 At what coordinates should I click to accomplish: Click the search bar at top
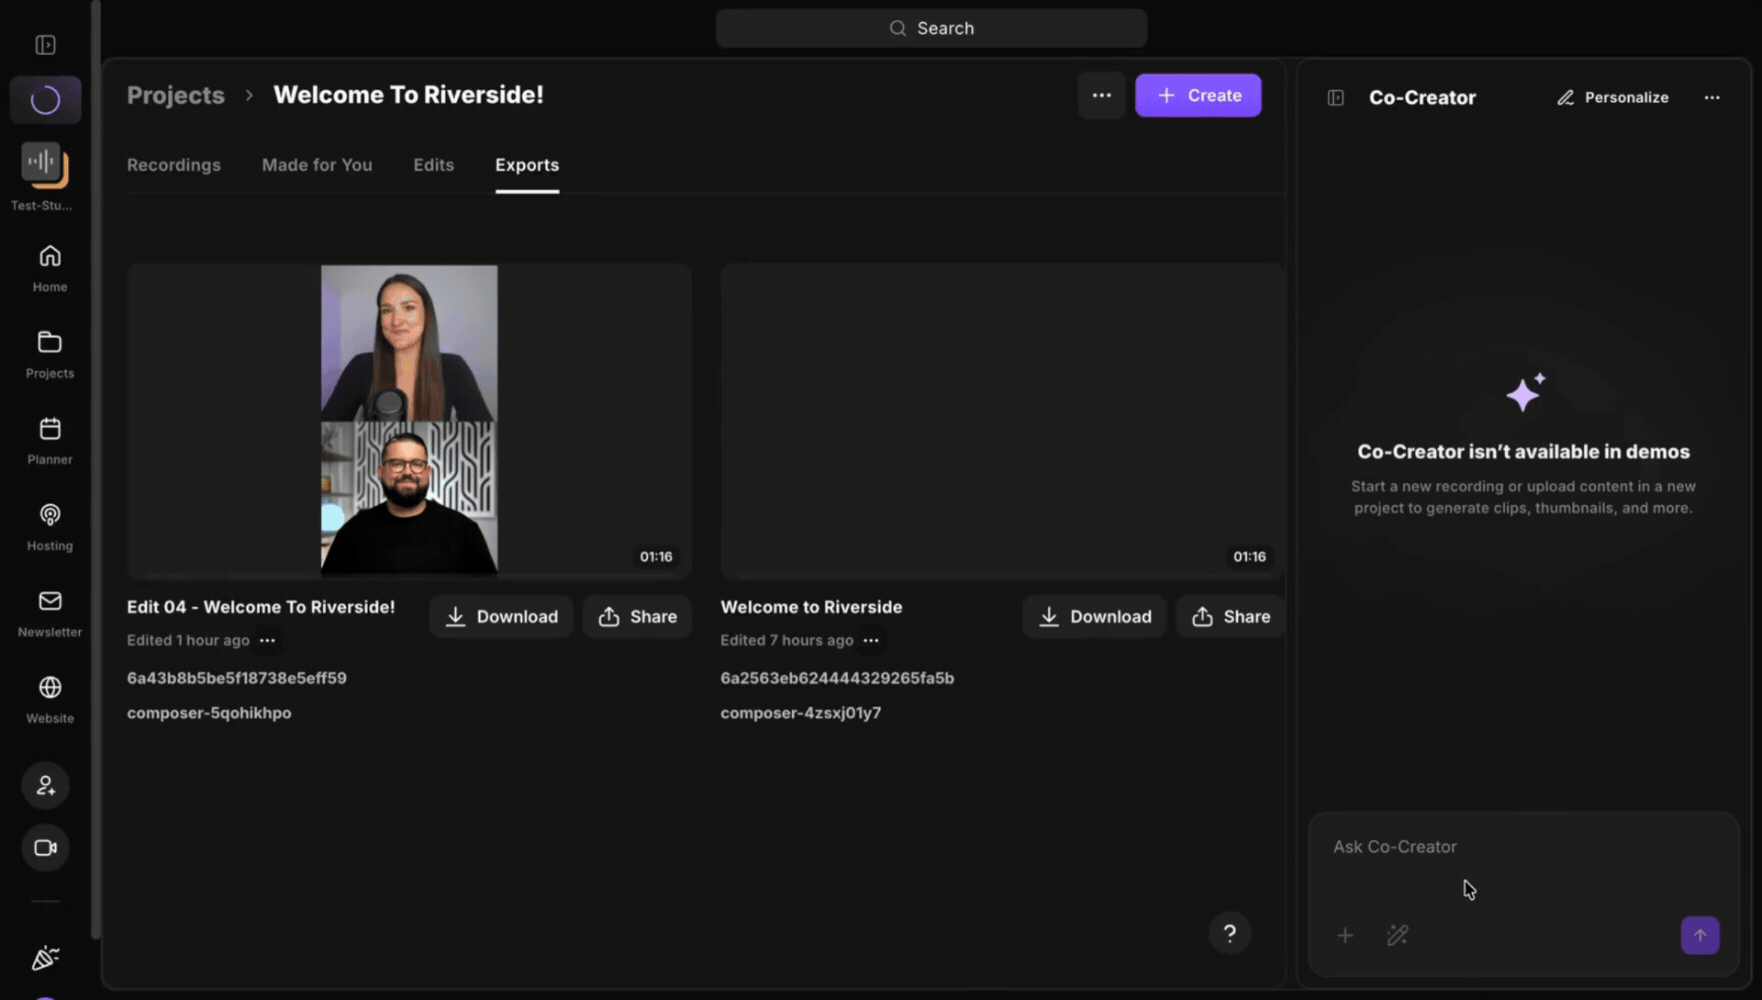[931, 28]
